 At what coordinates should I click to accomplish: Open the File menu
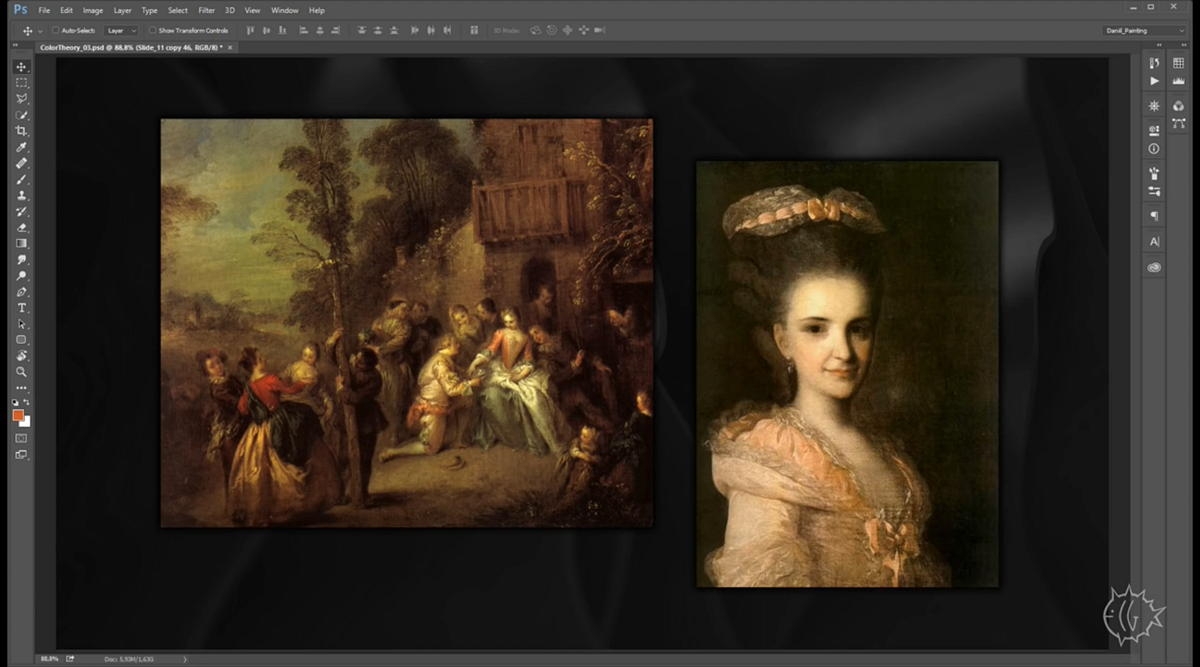(x=44, y=10)
